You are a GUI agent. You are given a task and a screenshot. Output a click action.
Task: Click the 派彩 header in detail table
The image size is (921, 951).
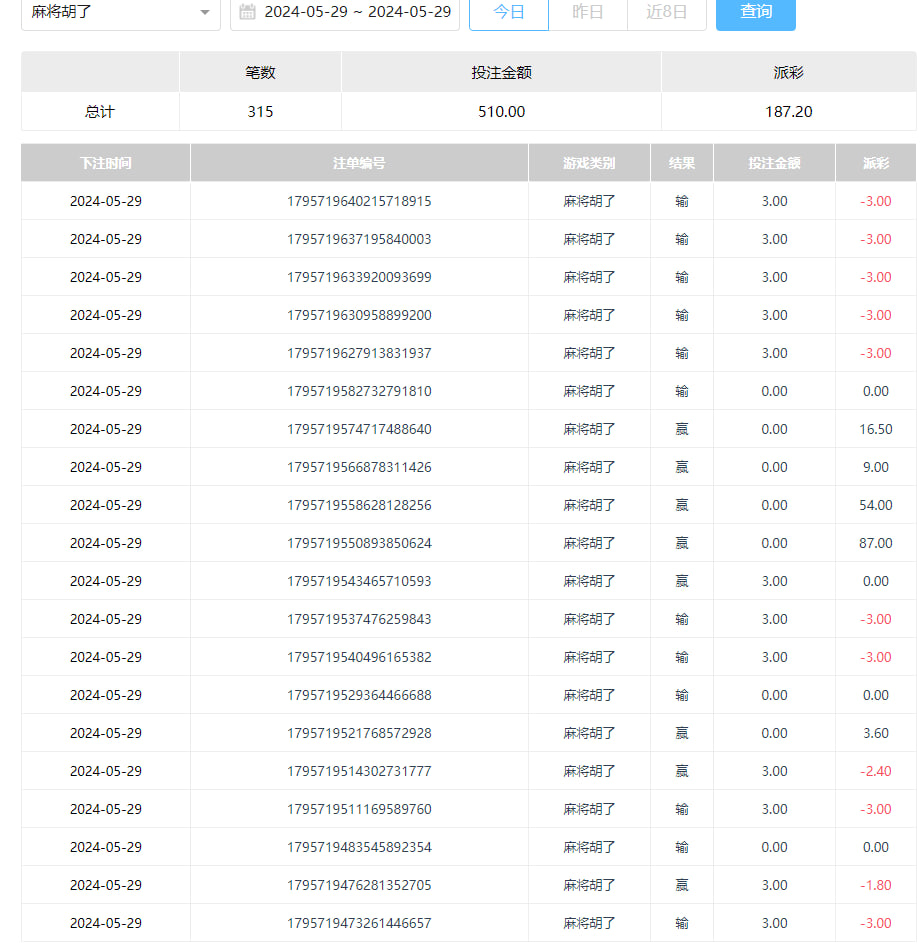[876, 163]
